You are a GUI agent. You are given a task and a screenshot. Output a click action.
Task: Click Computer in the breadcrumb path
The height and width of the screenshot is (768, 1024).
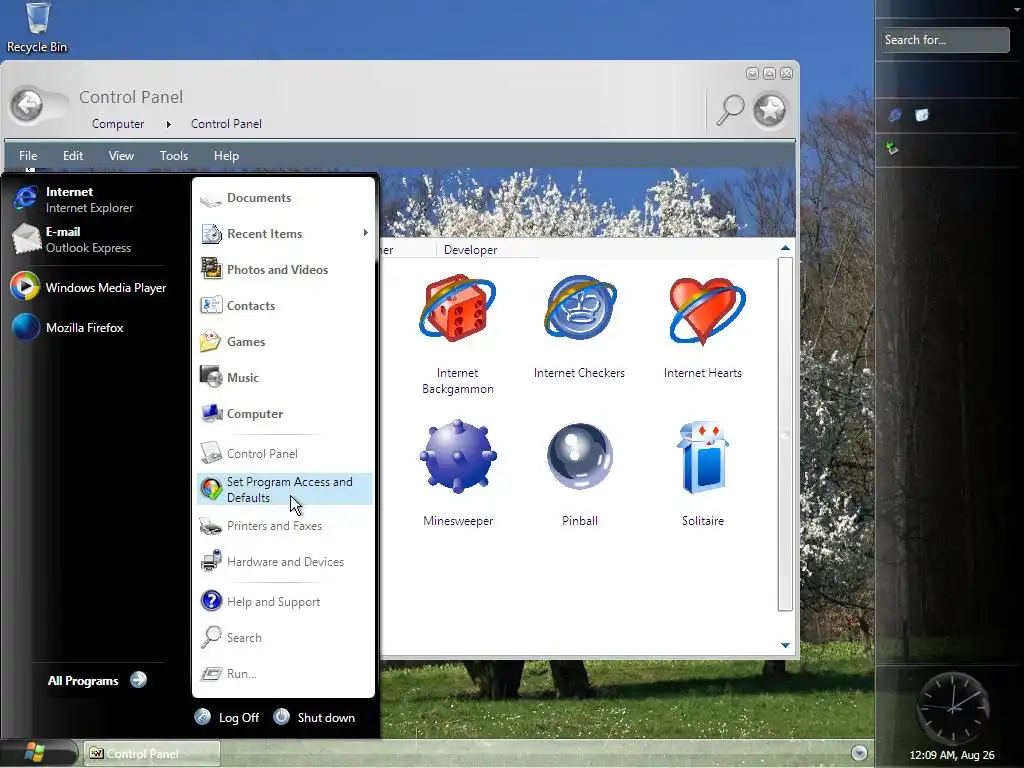(x=118, y=123)
